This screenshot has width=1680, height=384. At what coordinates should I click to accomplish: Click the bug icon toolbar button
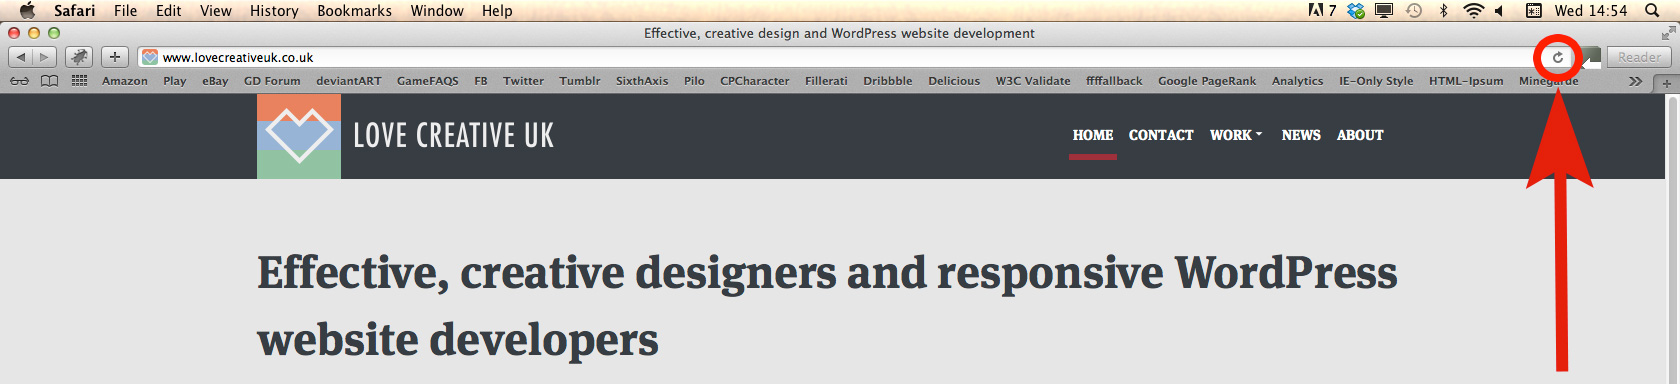(x=79, y=57)
